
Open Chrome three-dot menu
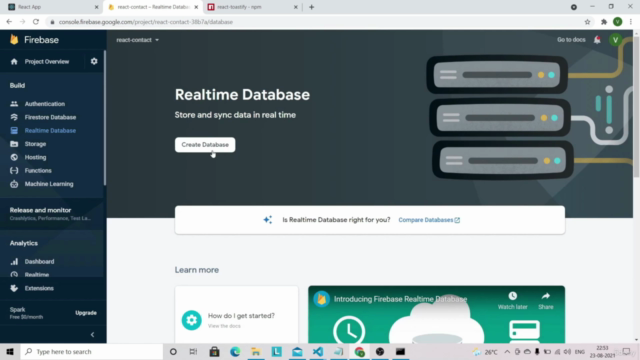click(631, 22)
